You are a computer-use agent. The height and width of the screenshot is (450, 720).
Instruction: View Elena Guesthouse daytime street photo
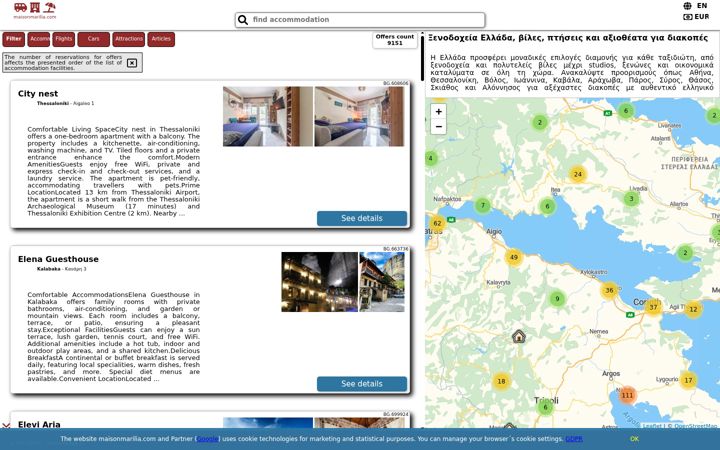coord(382,282)
